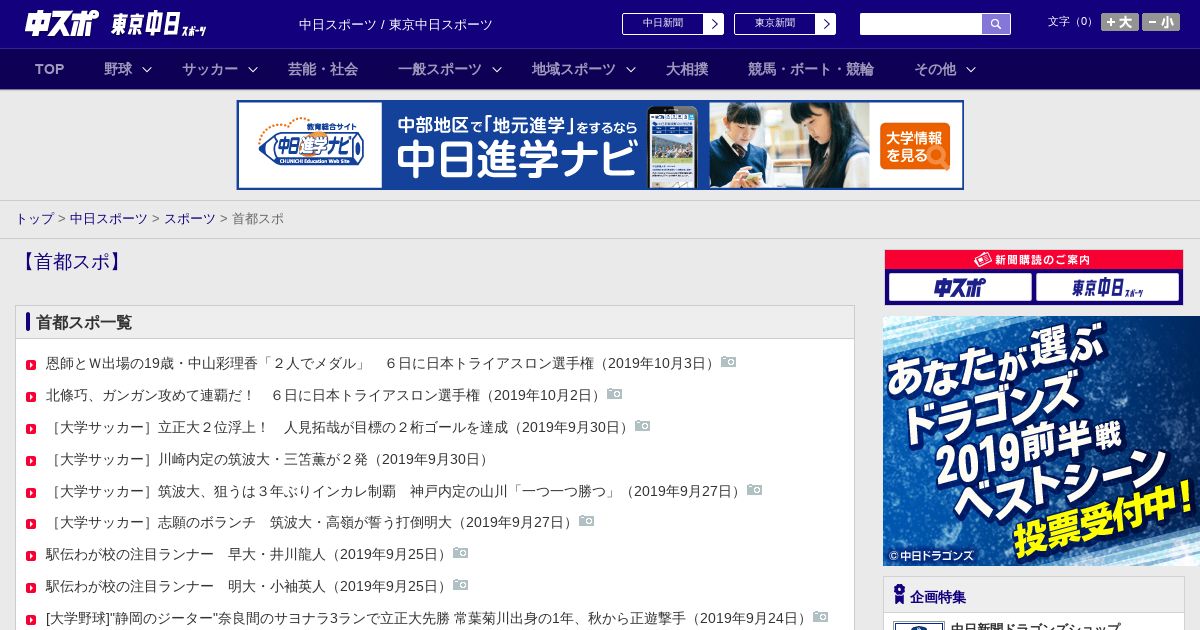
Task: Click 大学情報を見る button in banner
Action: (x=915, y=146)
